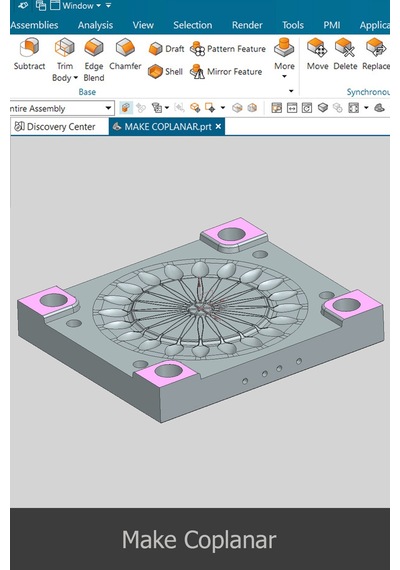This screenshot has width=400, height=570.
Task: Click the Synchronous group label
Action: pyautogui.click(x=368, y=92)
